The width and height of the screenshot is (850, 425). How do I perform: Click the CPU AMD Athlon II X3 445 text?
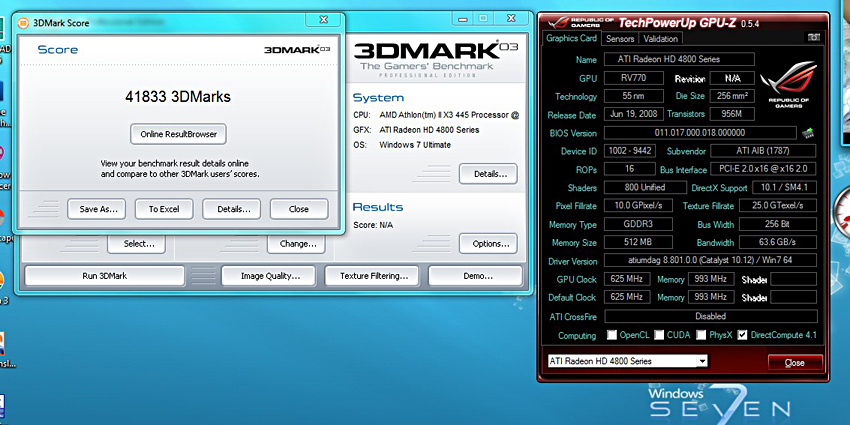tap(449, 115)
